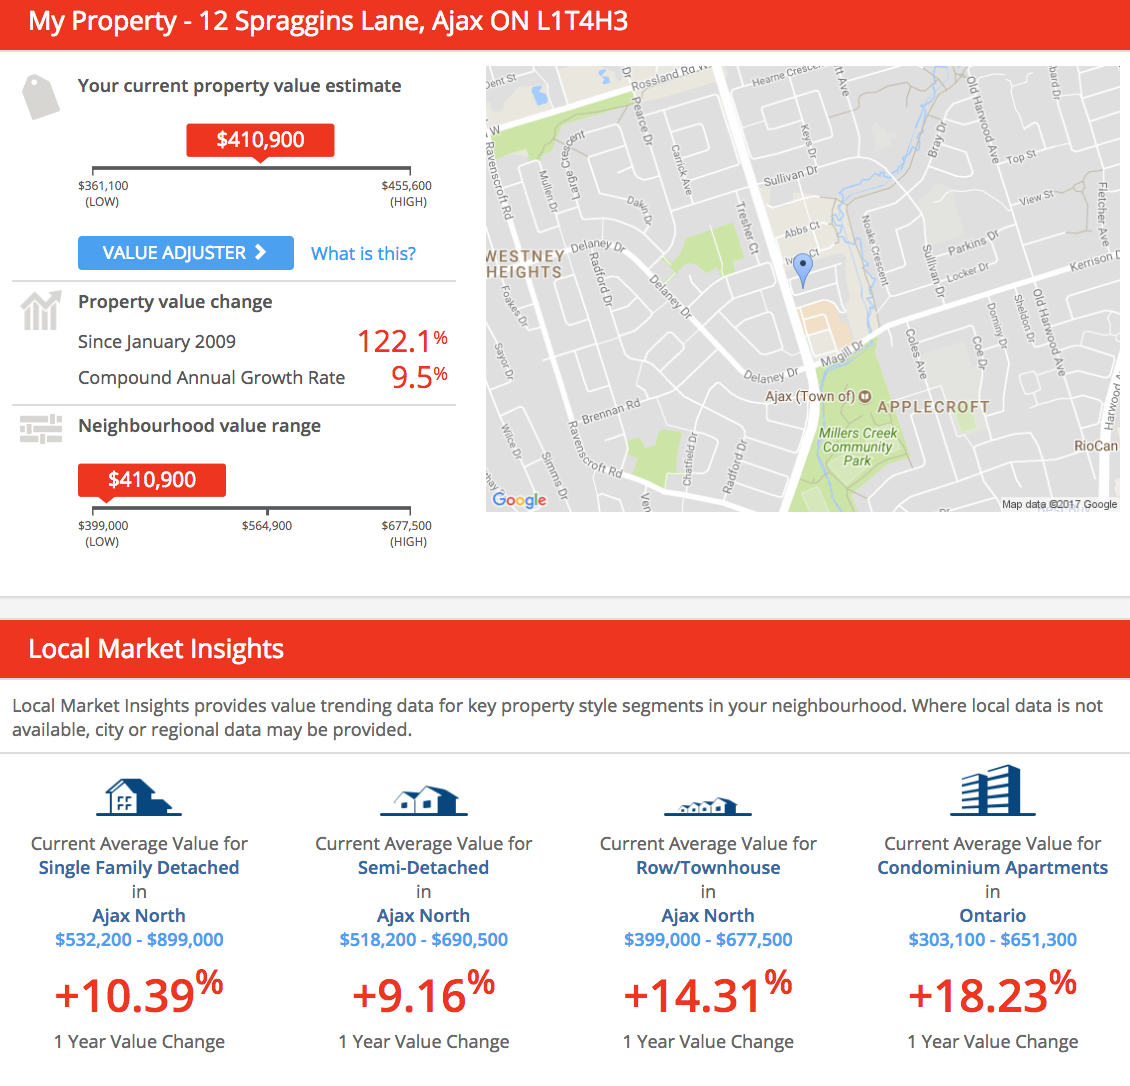Click the 'Property value change' heading
This screenshot has width=1130, height=1086.
[175, 302]
